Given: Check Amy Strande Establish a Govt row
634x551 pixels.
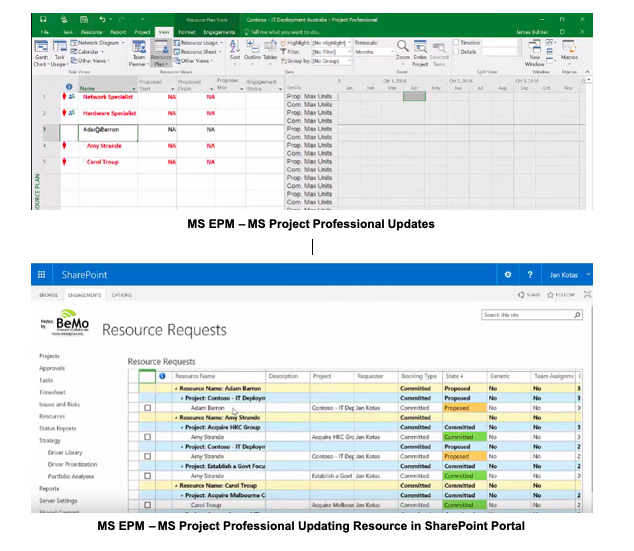Looking at the screenshot, I should (148, 476).
